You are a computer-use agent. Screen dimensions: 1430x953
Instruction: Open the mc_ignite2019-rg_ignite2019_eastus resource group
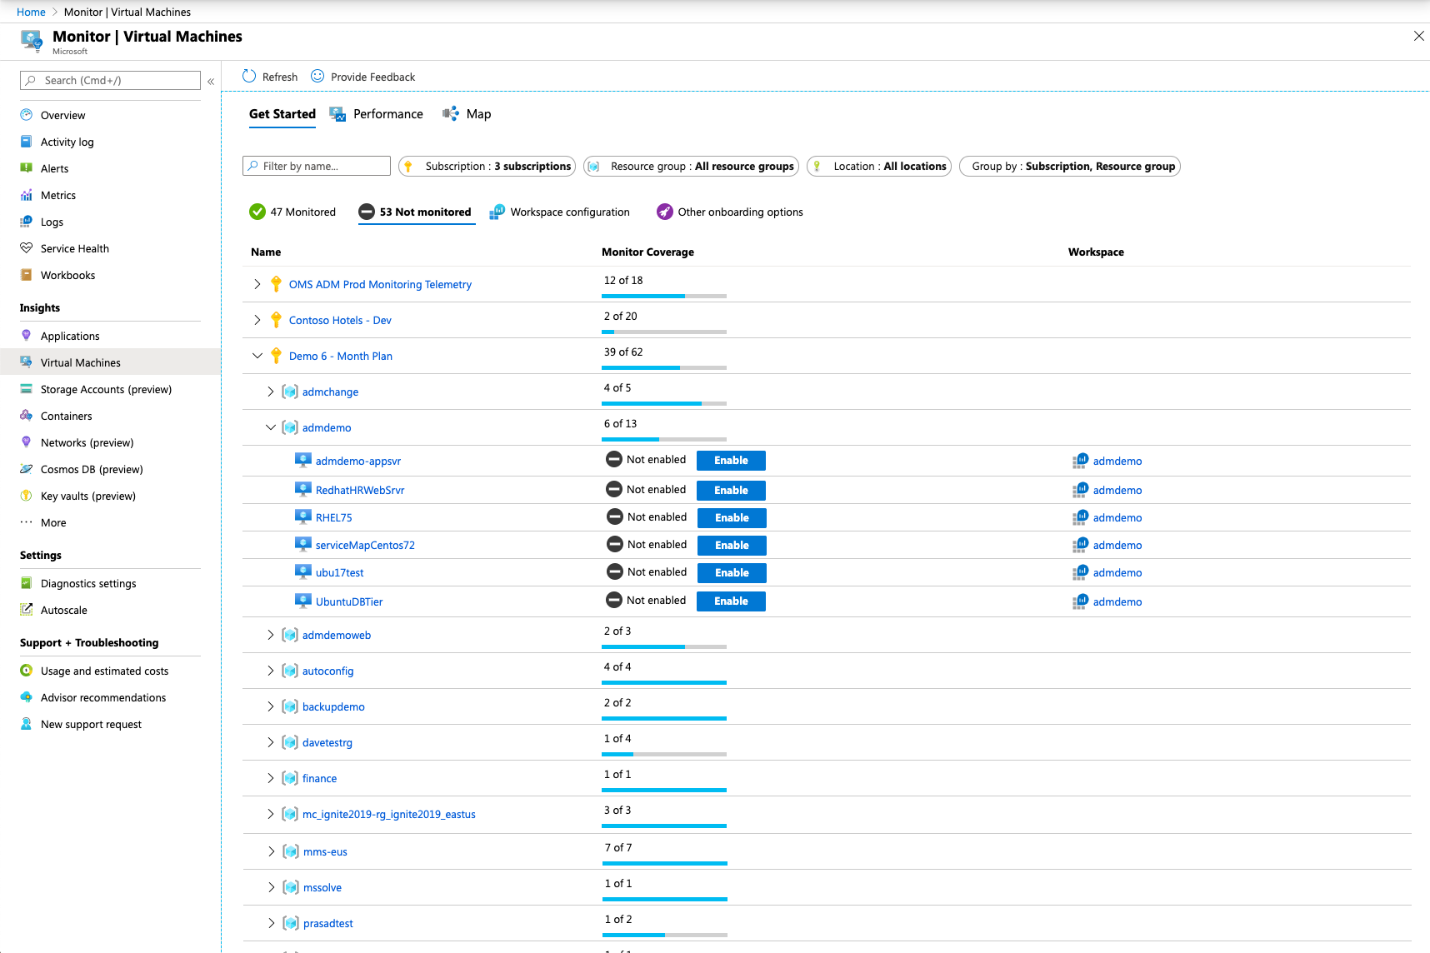click(x=389, y=815)
